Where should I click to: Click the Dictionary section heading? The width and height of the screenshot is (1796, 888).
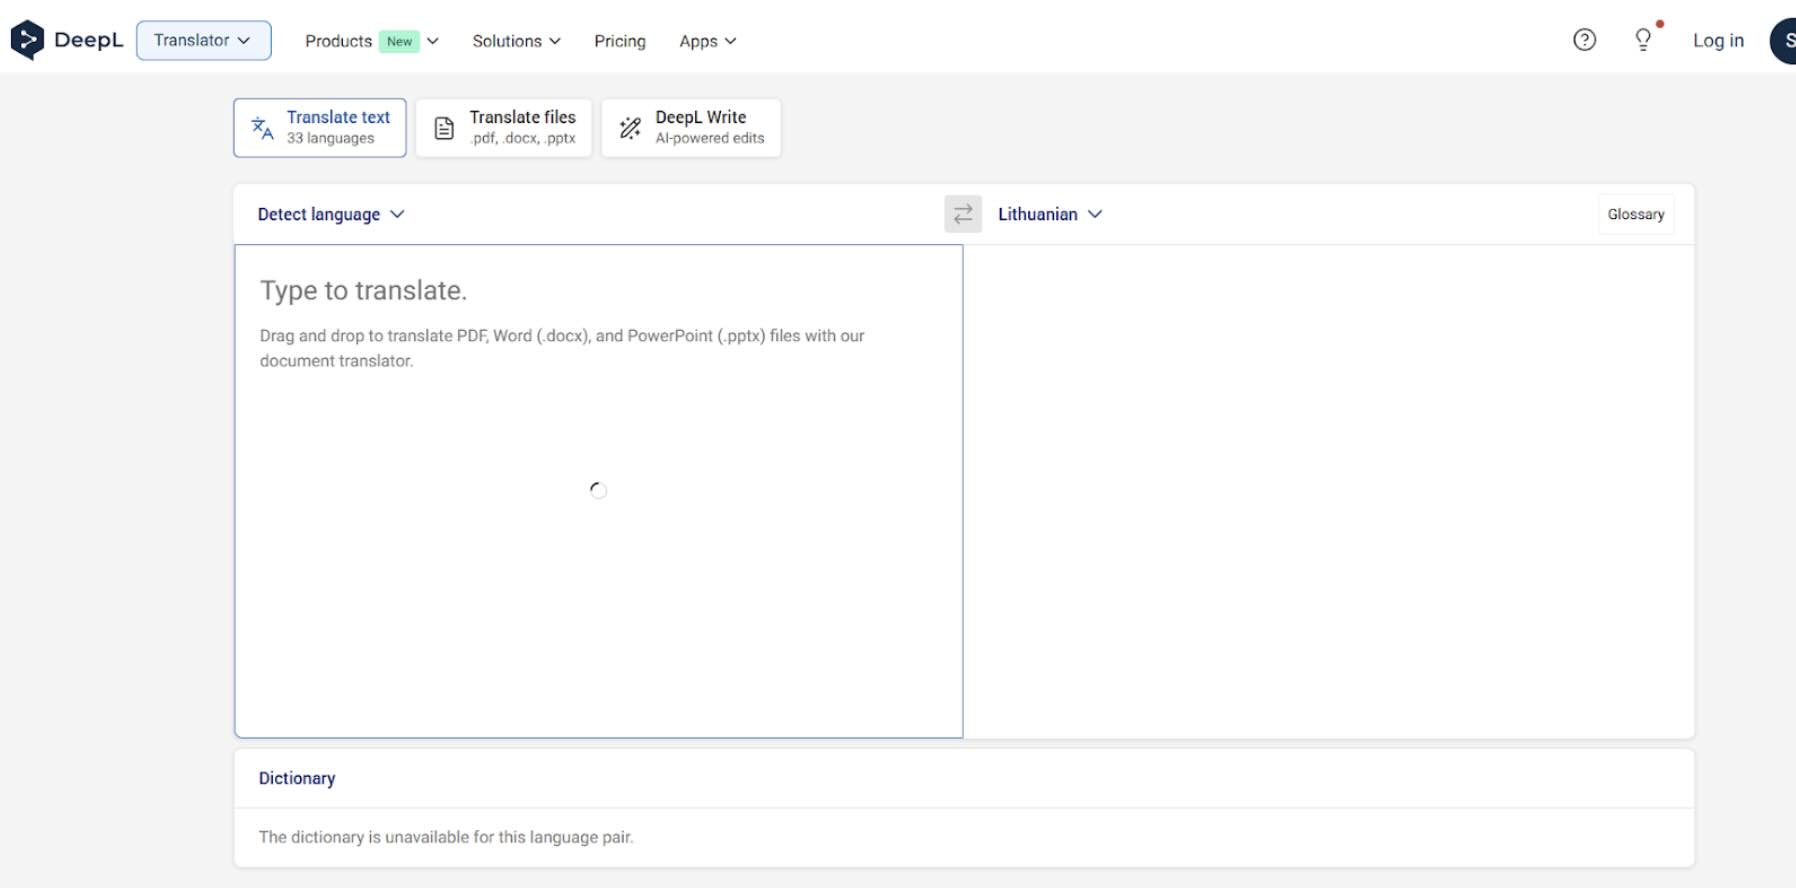297,778
